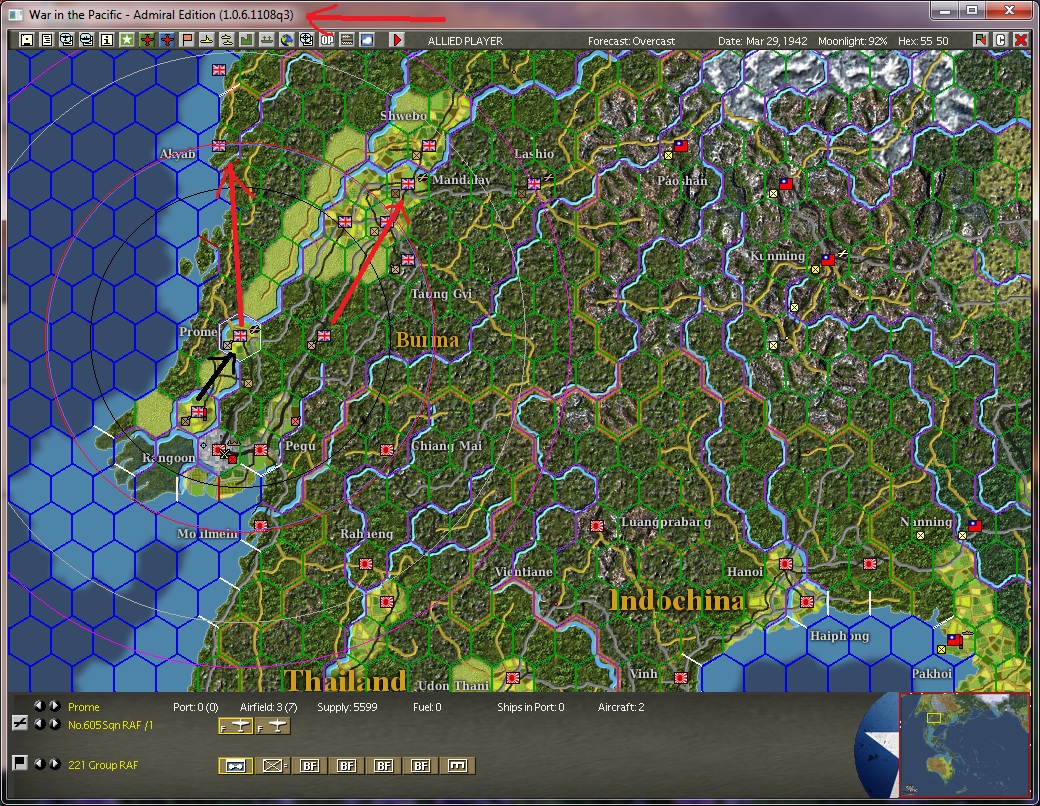Click the green and red flag icon
Image resolution: width=1040 pixels, height=806 pixels.
980,40
